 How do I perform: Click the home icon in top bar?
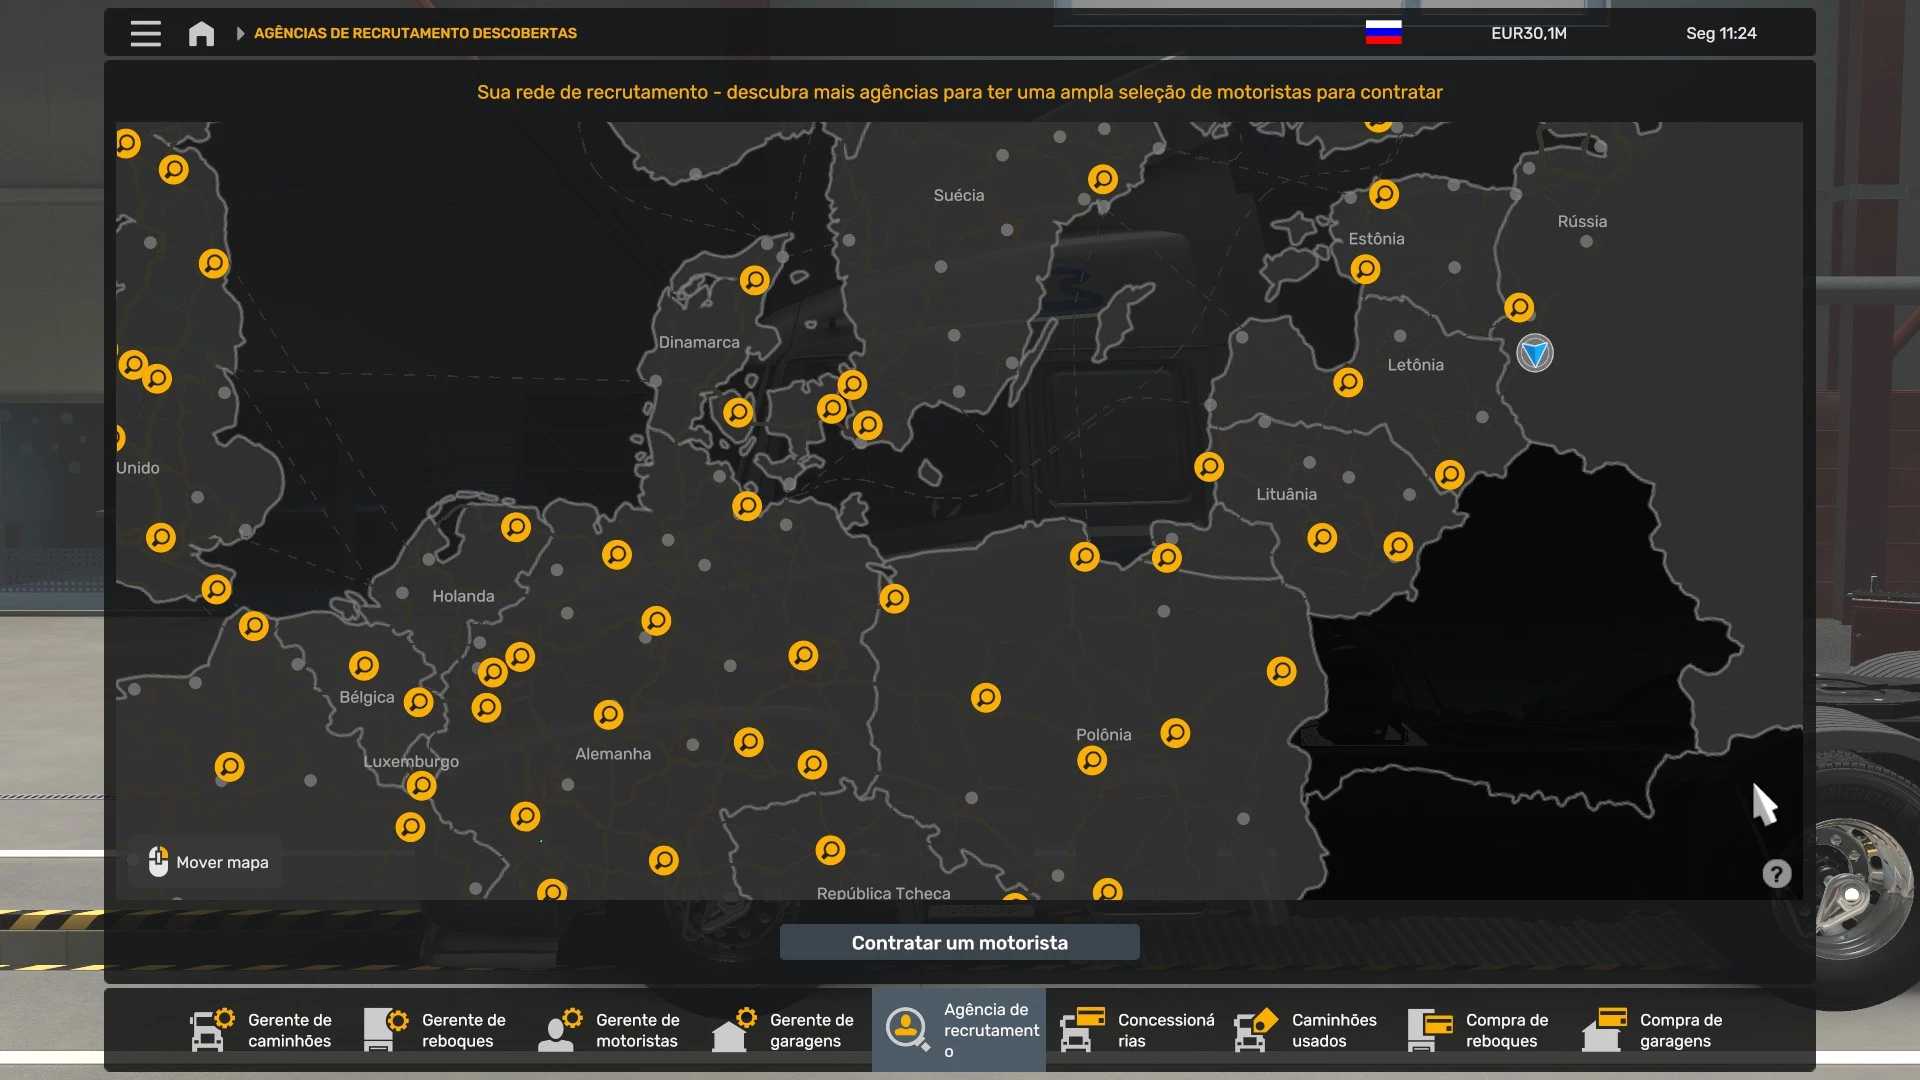click(201, 33)
